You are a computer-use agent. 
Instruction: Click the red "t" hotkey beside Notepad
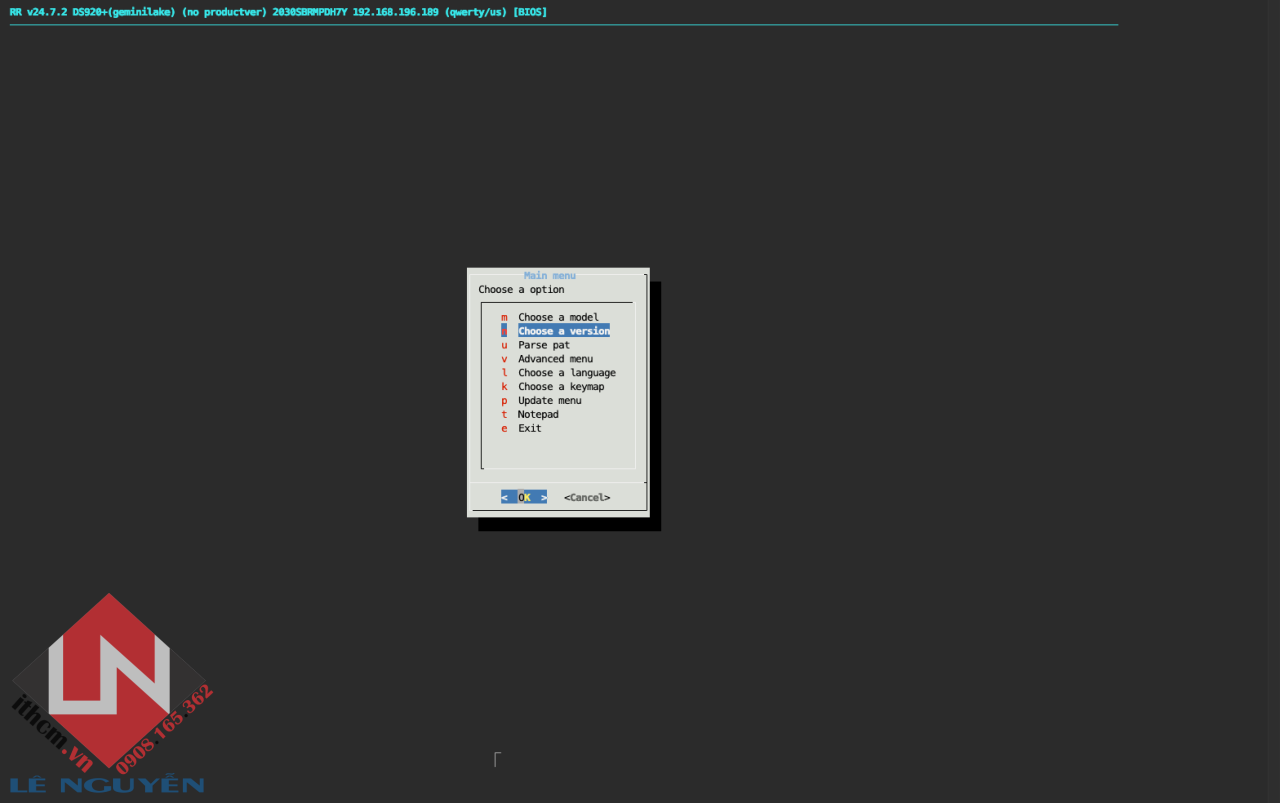tap(504, 414)
